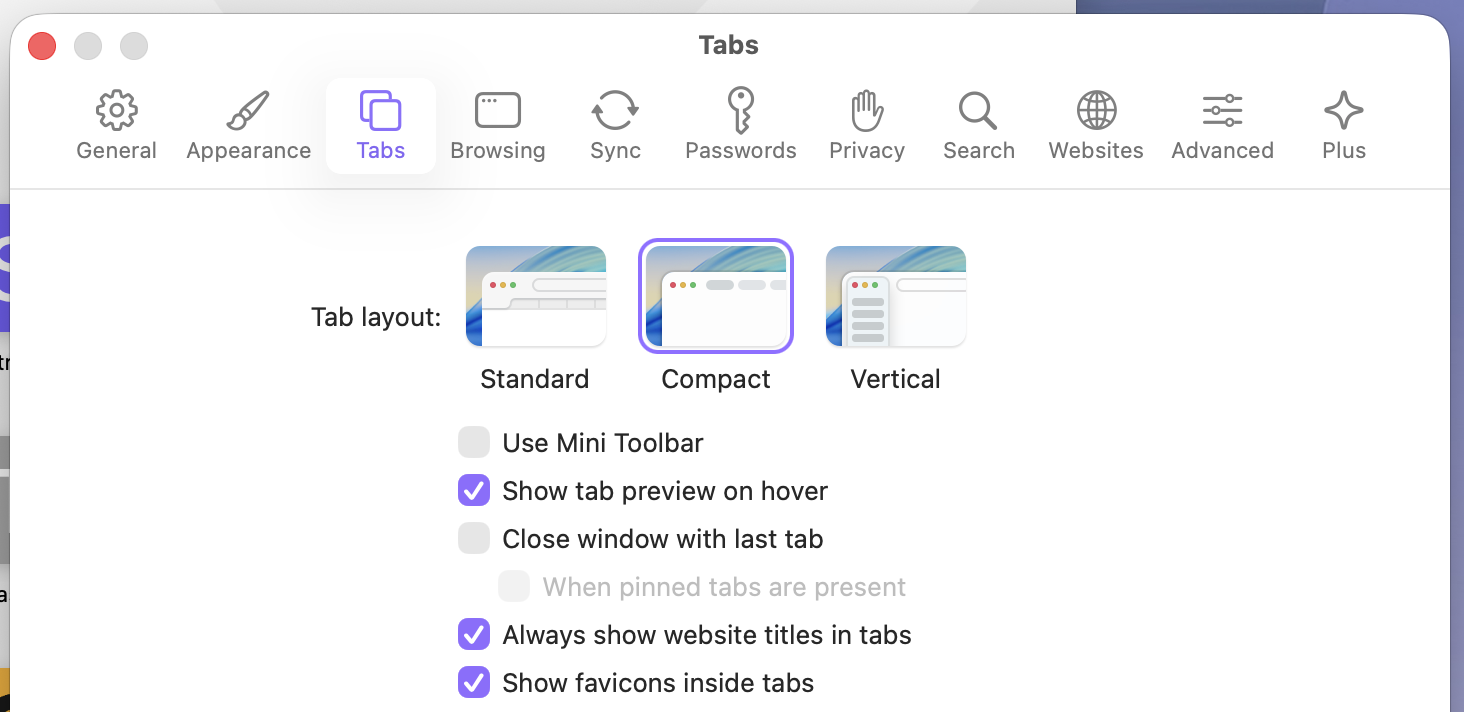
Task: Open the Websites globe icon
Action: click(1096, 111)
